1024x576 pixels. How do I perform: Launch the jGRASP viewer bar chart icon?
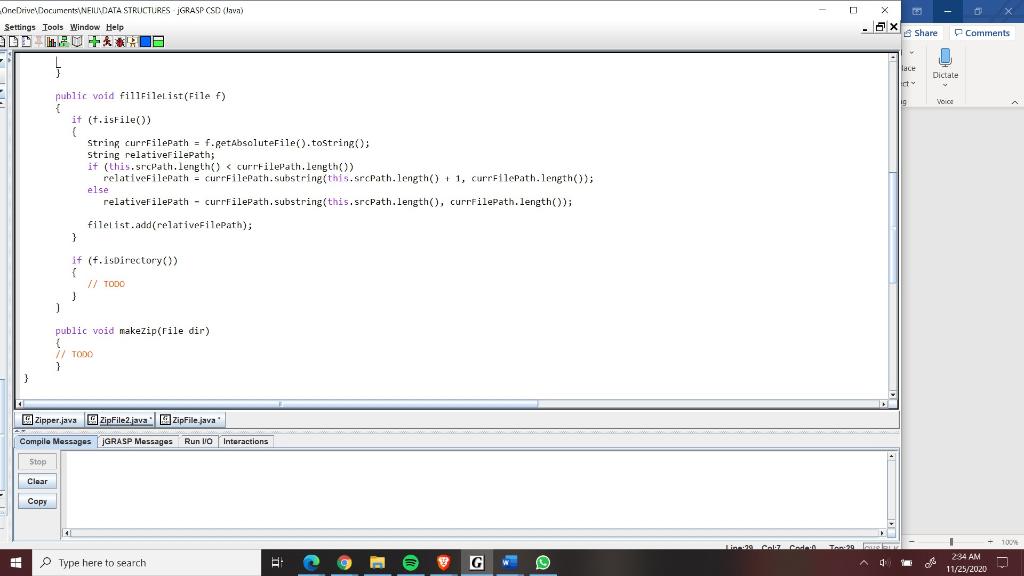50,41
